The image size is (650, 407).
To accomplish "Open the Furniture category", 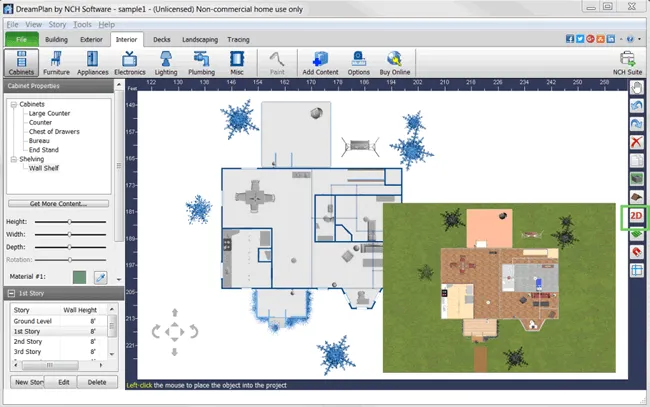I will tap(56, 63).
